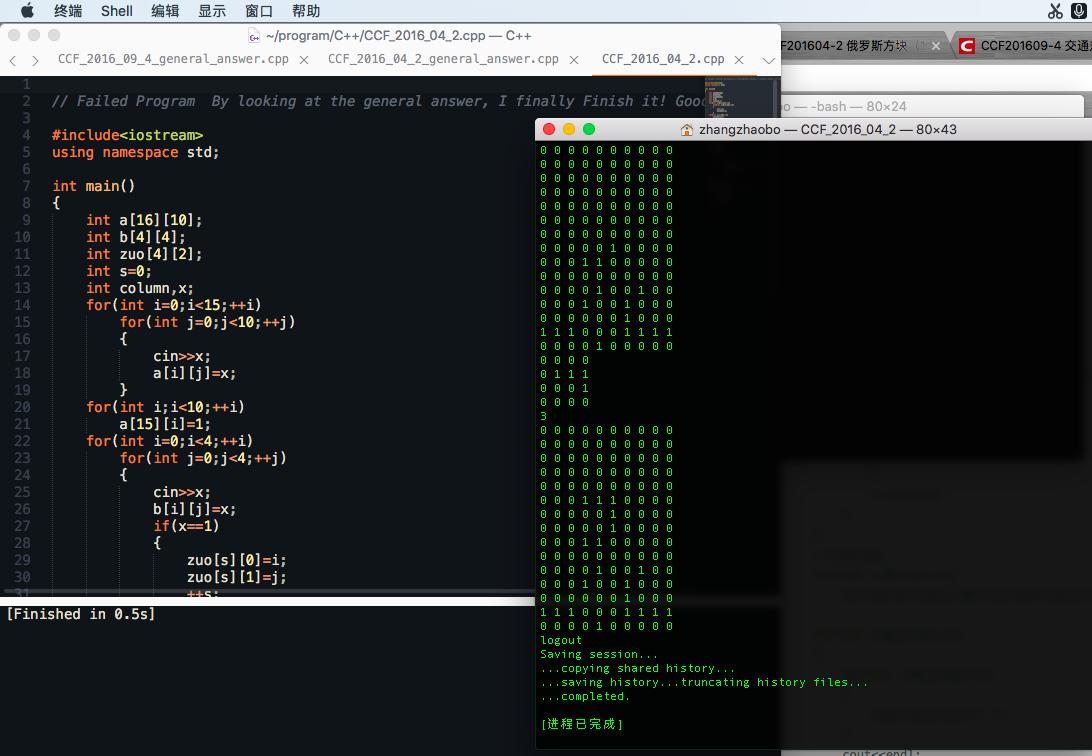
Task: Click the int b[4][4] declaration
Action: [136, 237]
